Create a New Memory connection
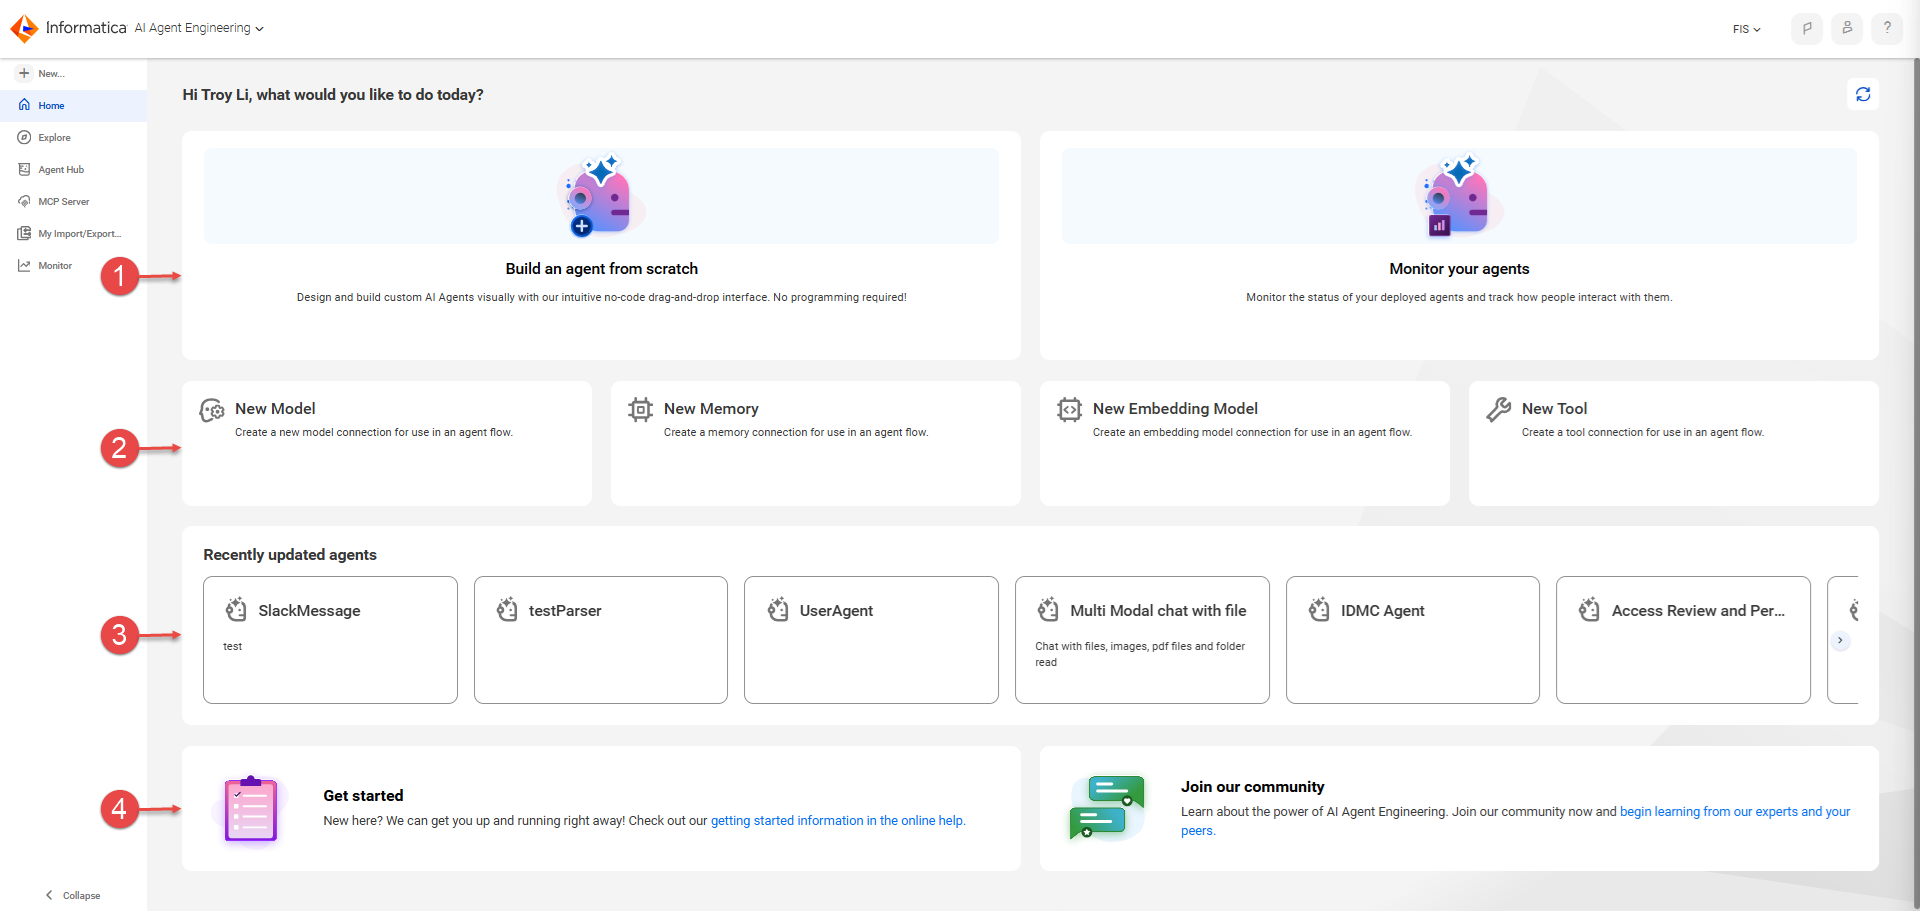 (x=816, y=443)
